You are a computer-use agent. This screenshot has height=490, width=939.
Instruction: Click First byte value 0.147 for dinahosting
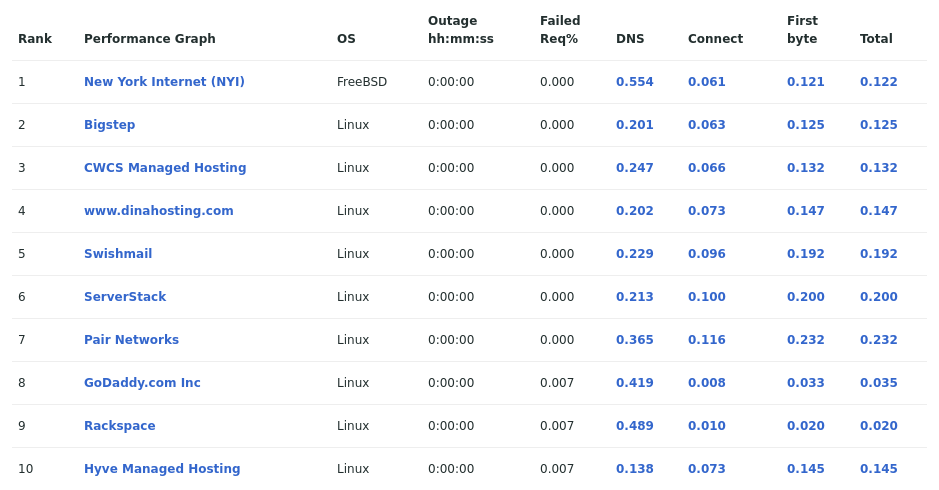805,211
